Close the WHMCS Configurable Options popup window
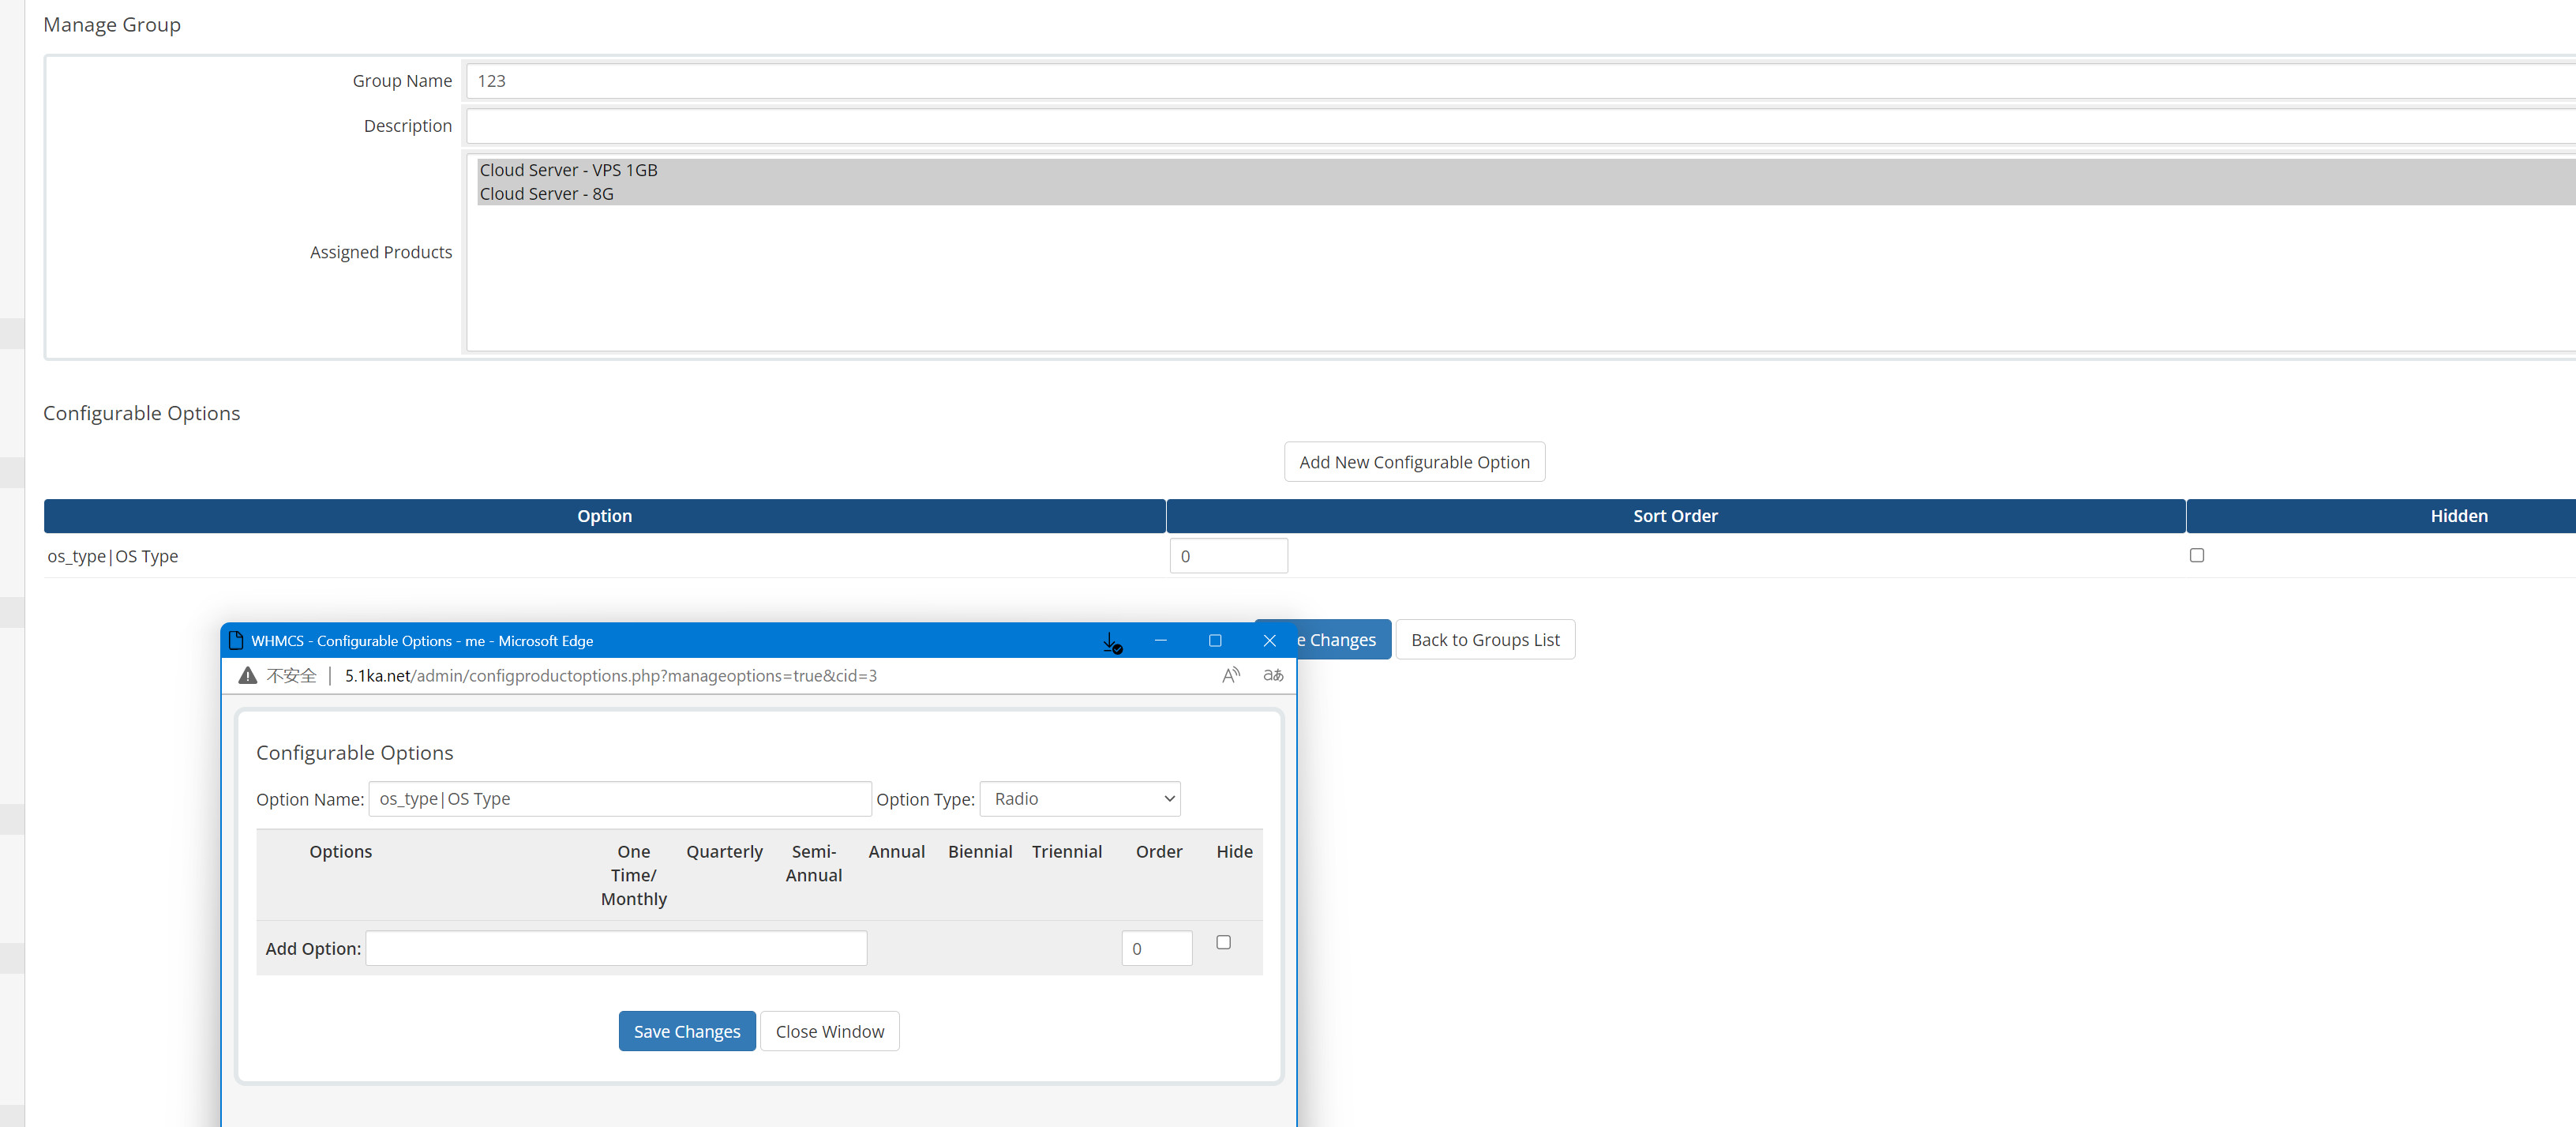Image resolution: width=2576 pixels, height=1127 pixels. [1270, 640]
